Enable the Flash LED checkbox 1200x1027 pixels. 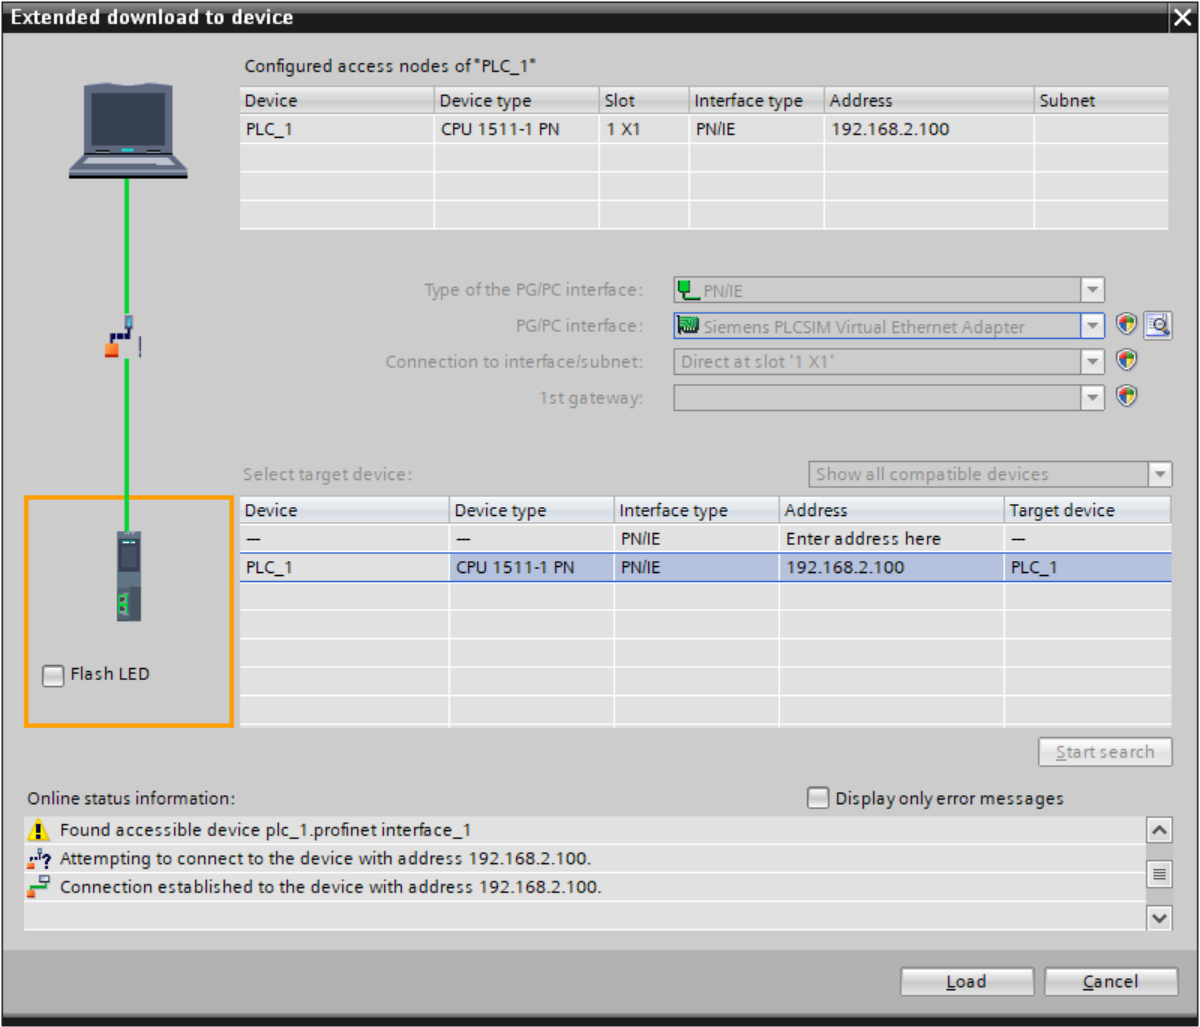point(52,676)
